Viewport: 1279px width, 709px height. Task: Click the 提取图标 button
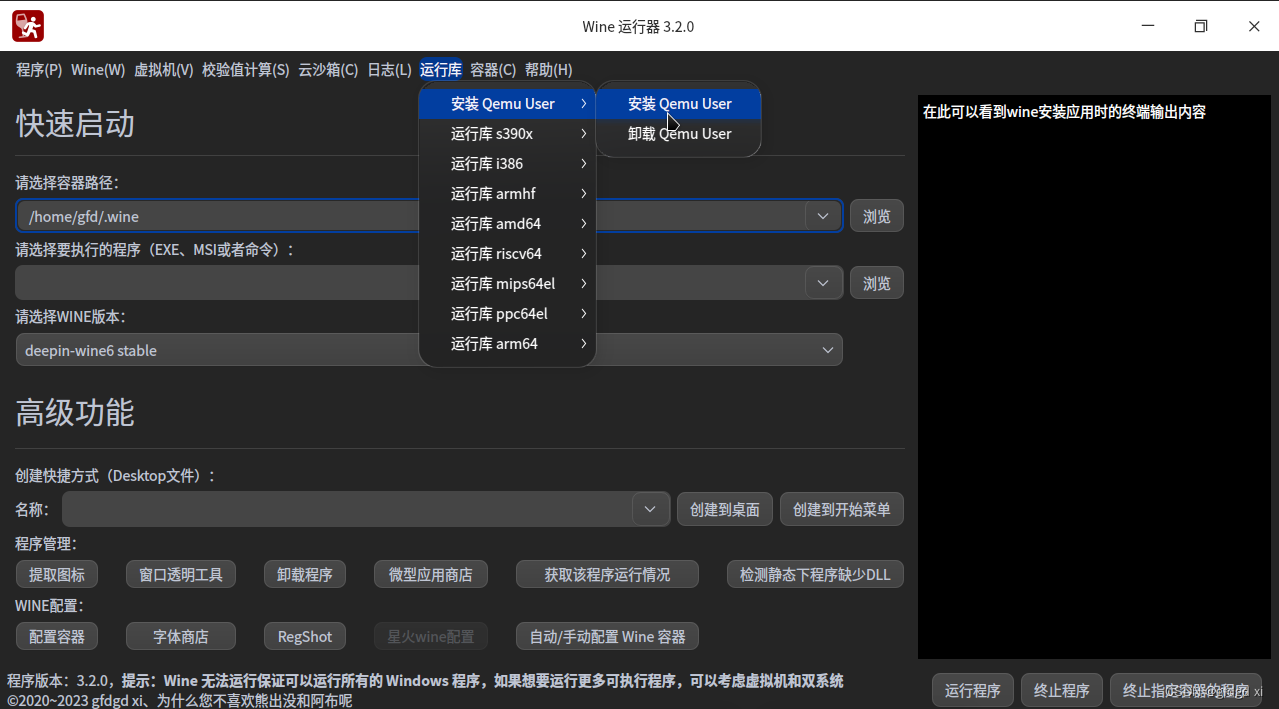(x=57, y=574)
